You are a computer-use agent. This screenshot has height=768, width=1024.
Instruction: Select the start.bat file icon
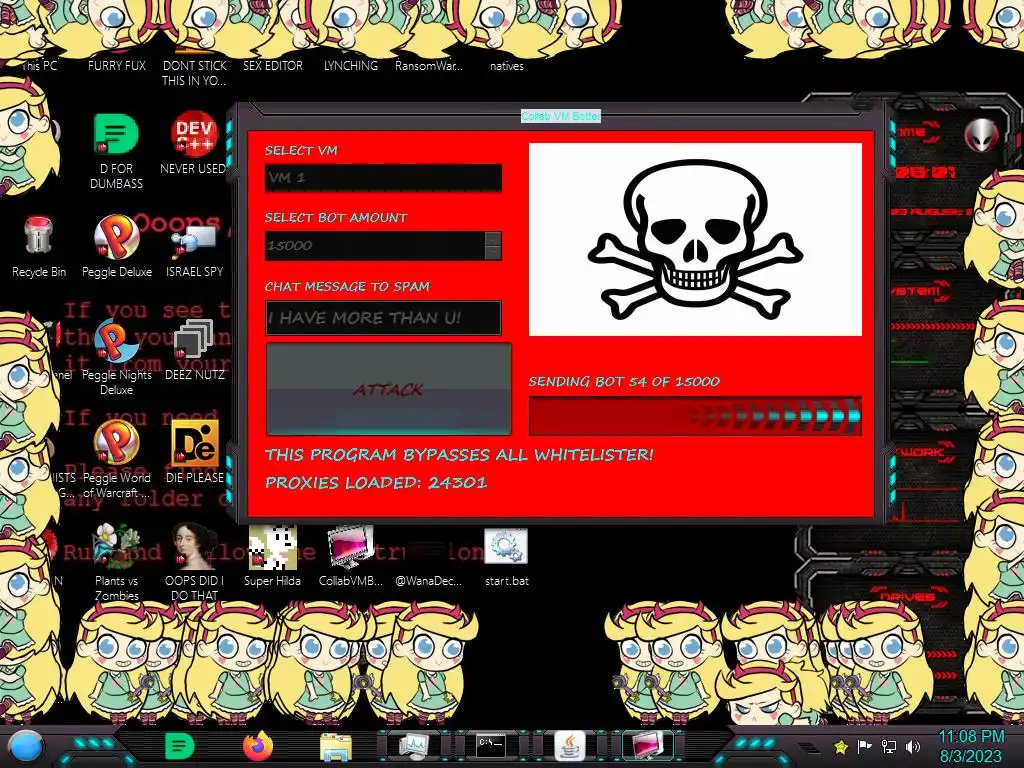pos(506,556)
